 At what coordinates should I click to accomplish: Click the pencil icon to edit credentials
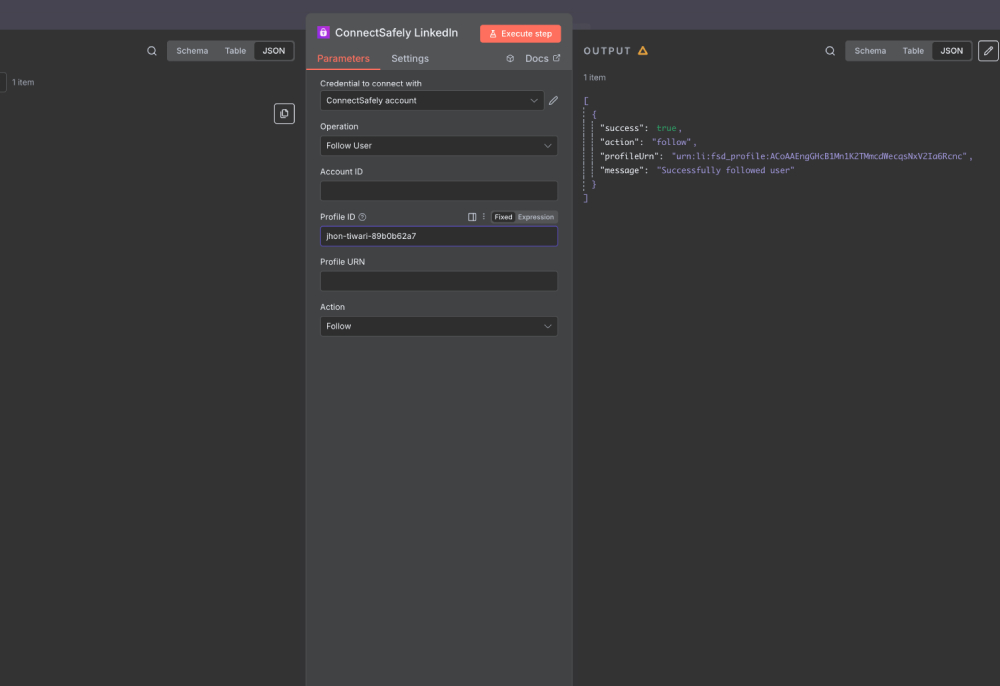[553, 100]
